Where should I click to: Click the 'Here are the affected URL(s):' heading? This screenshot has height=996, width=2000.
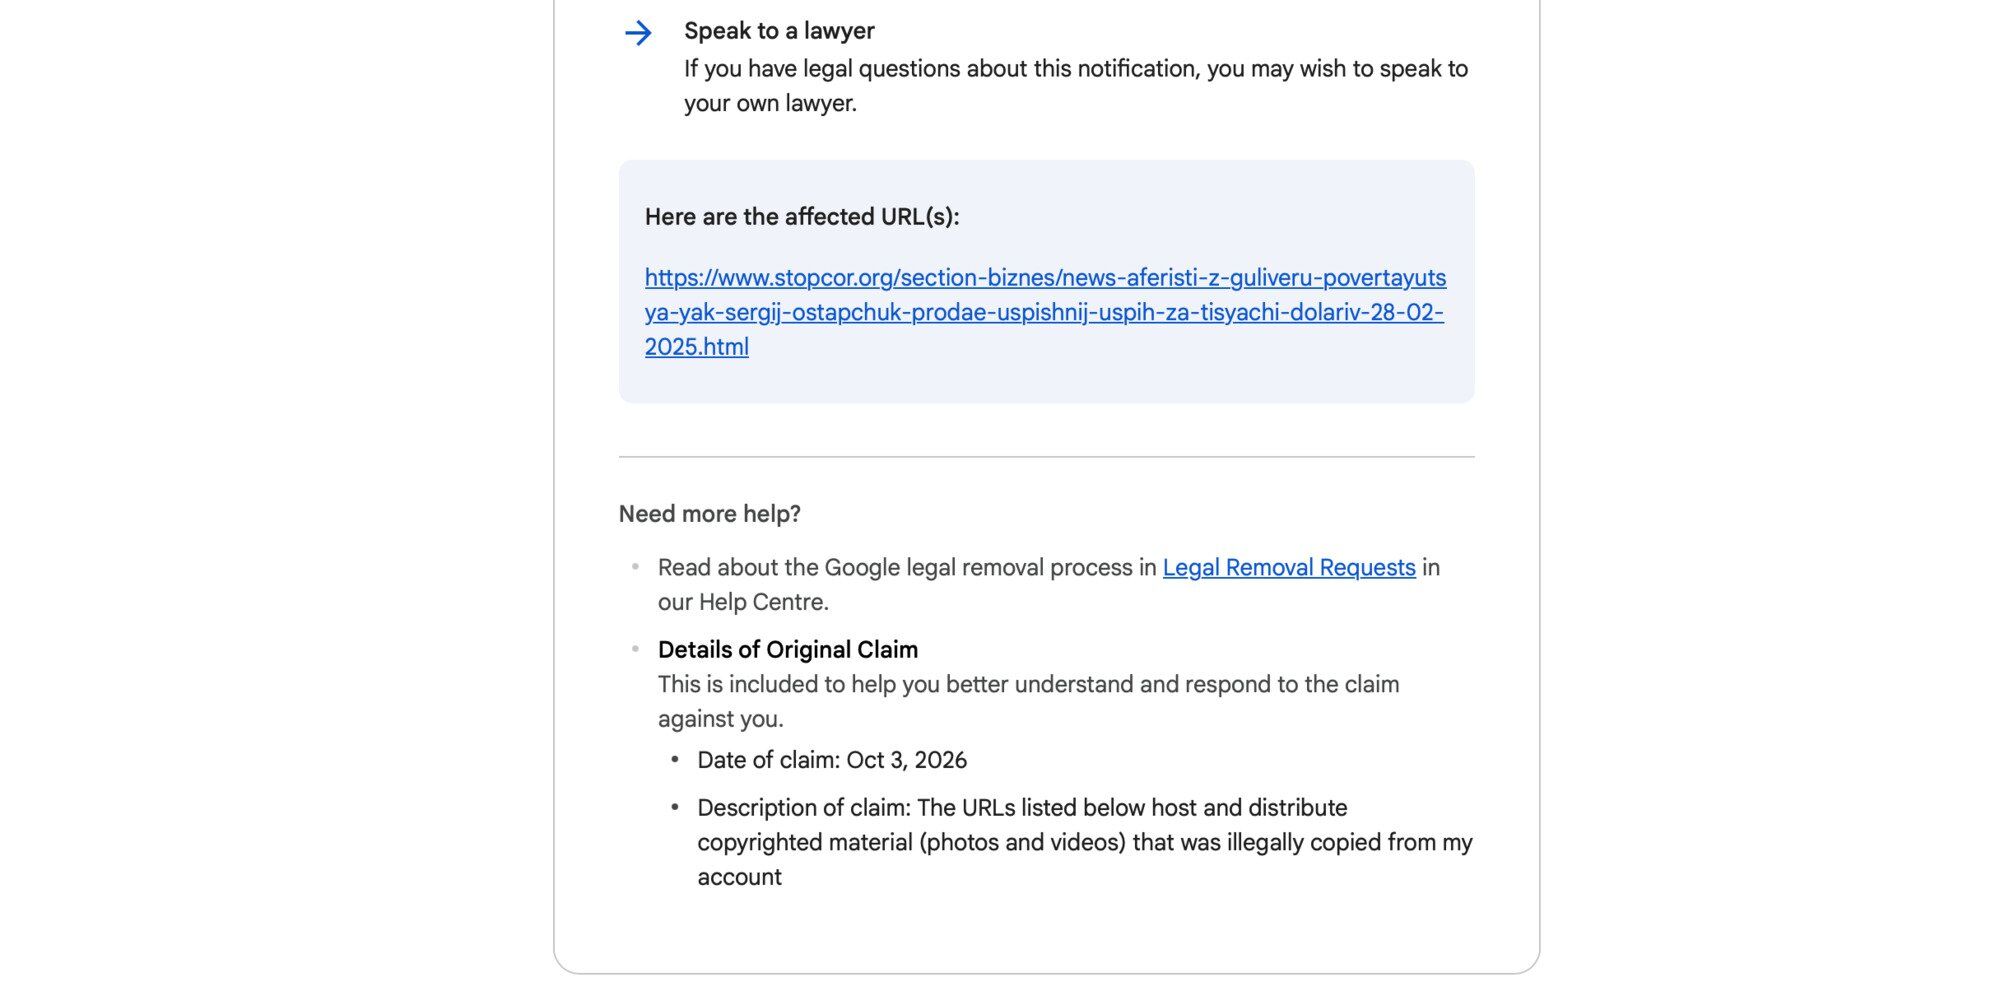802,217
